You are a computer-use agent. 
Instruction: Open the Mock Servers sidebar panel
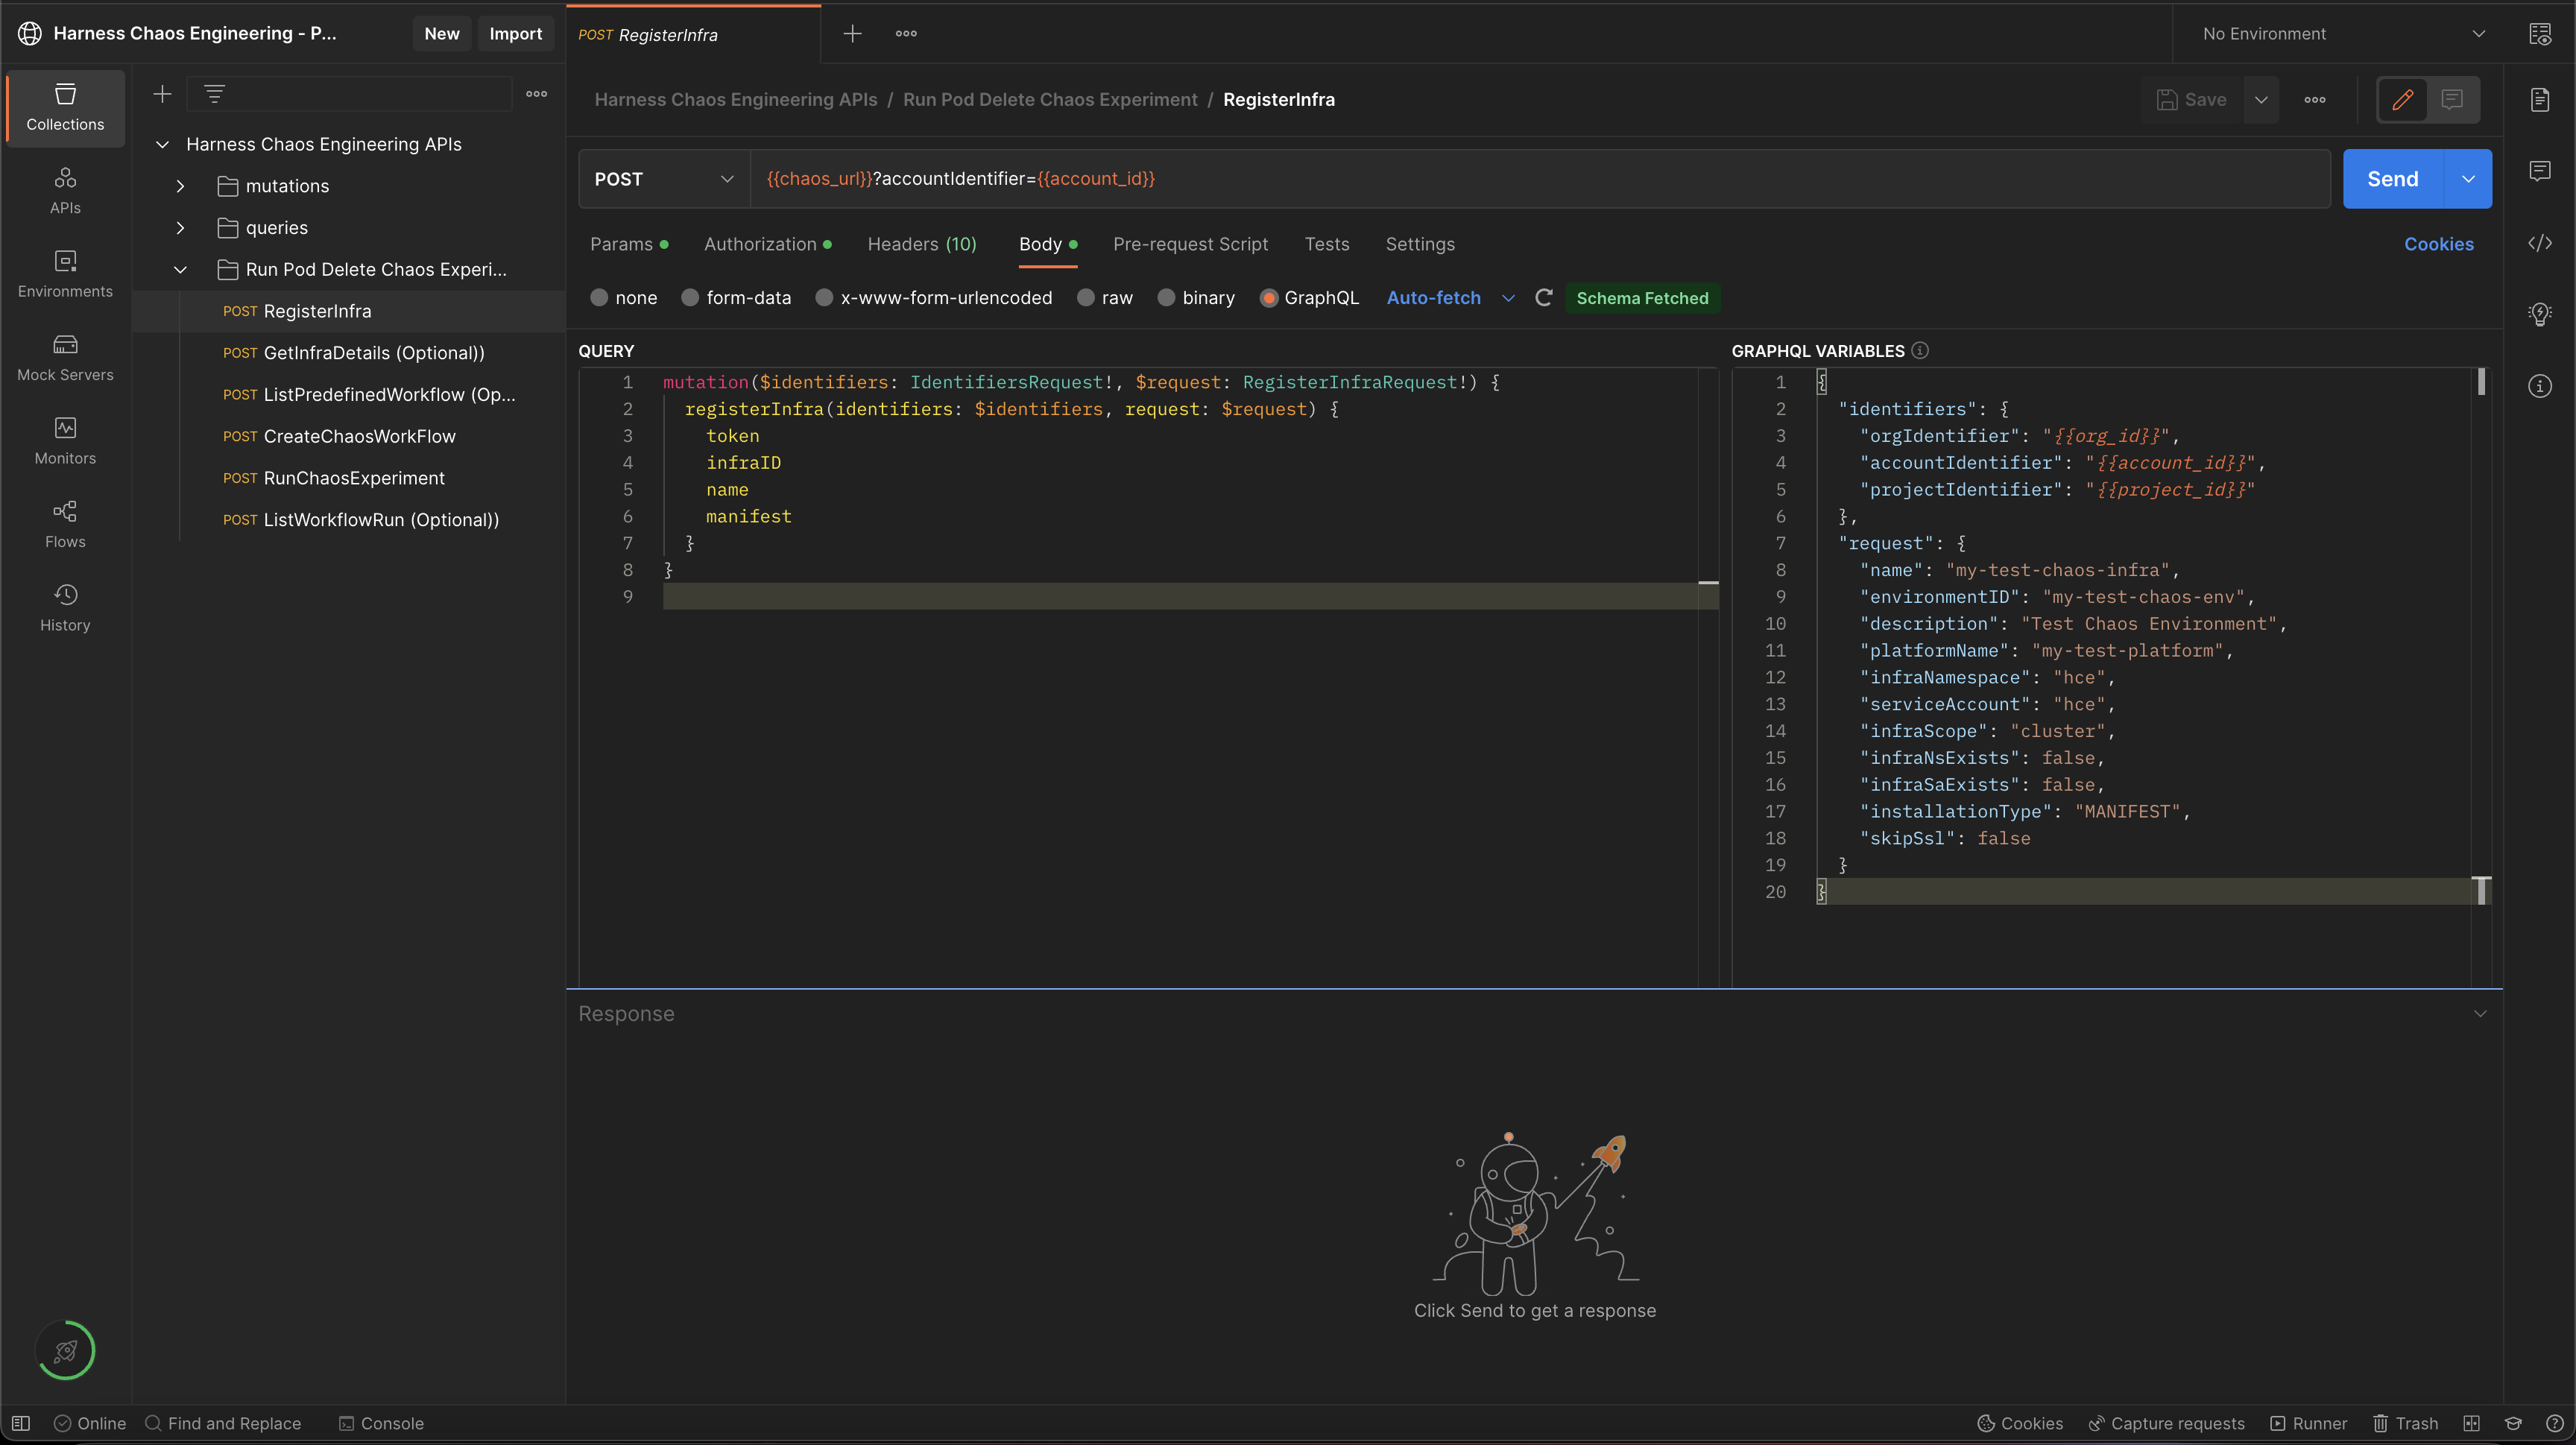coord(65,358)
